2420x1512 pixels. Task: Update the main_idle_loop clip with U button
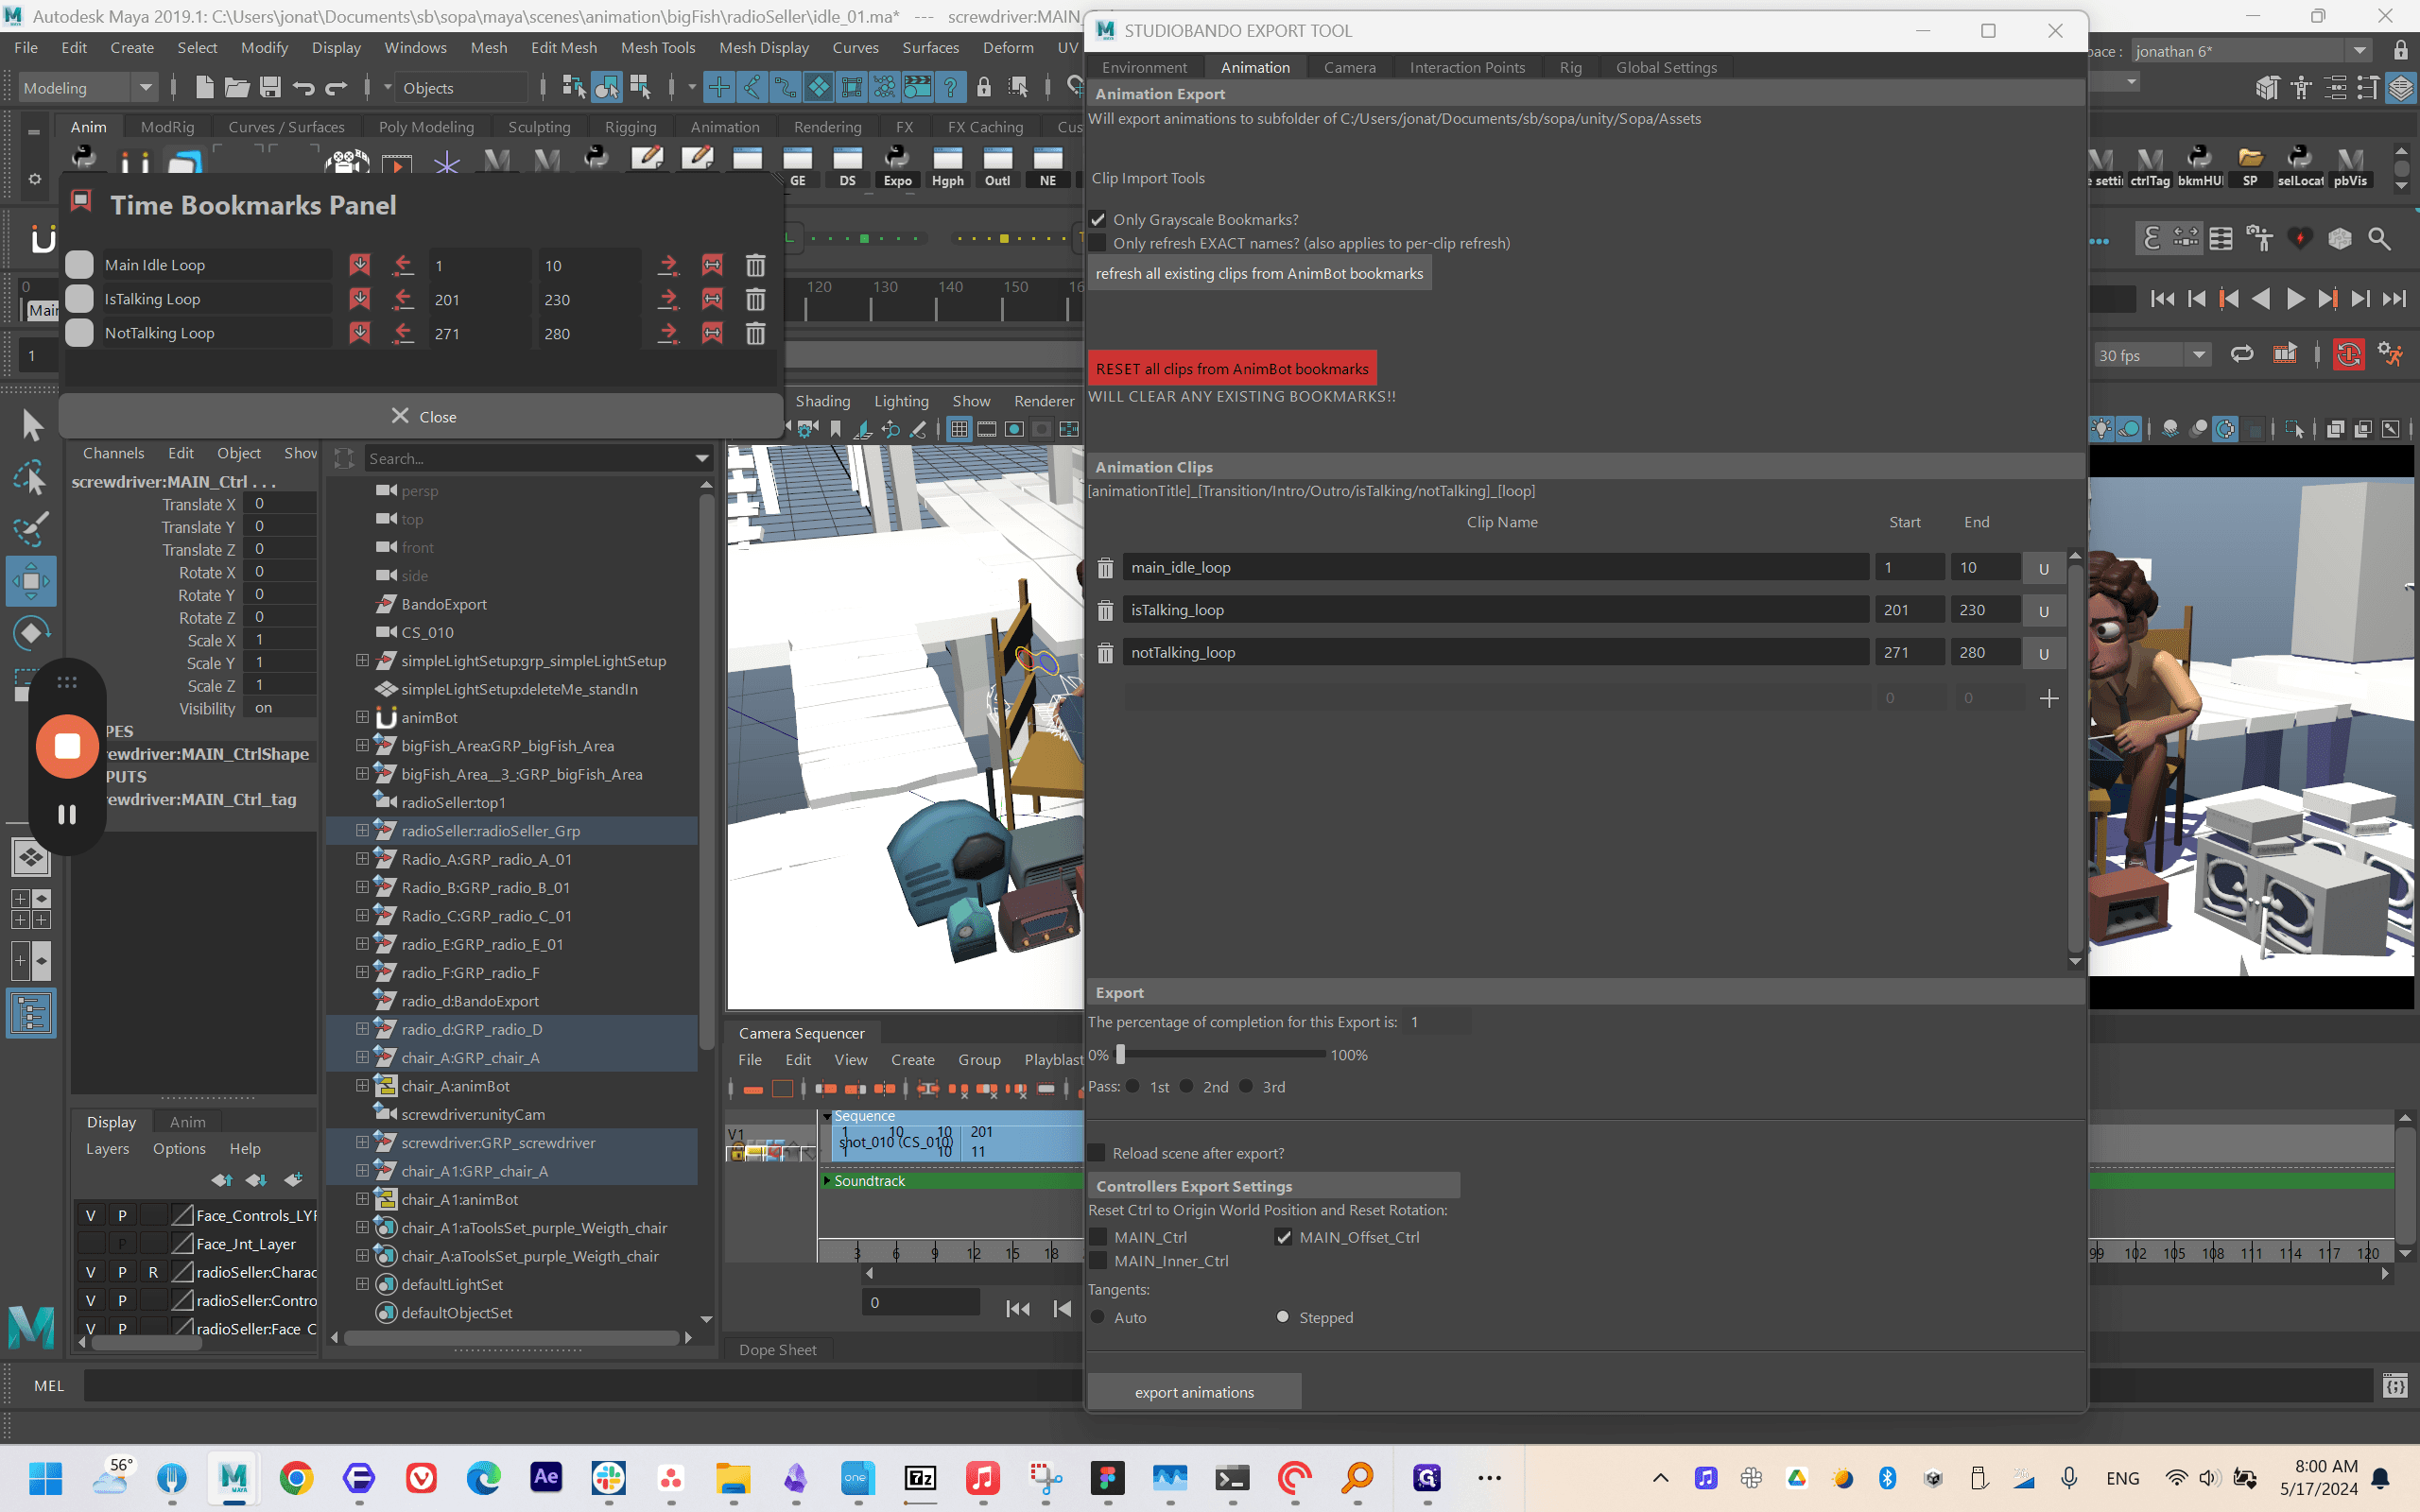tap(2043, 568)
